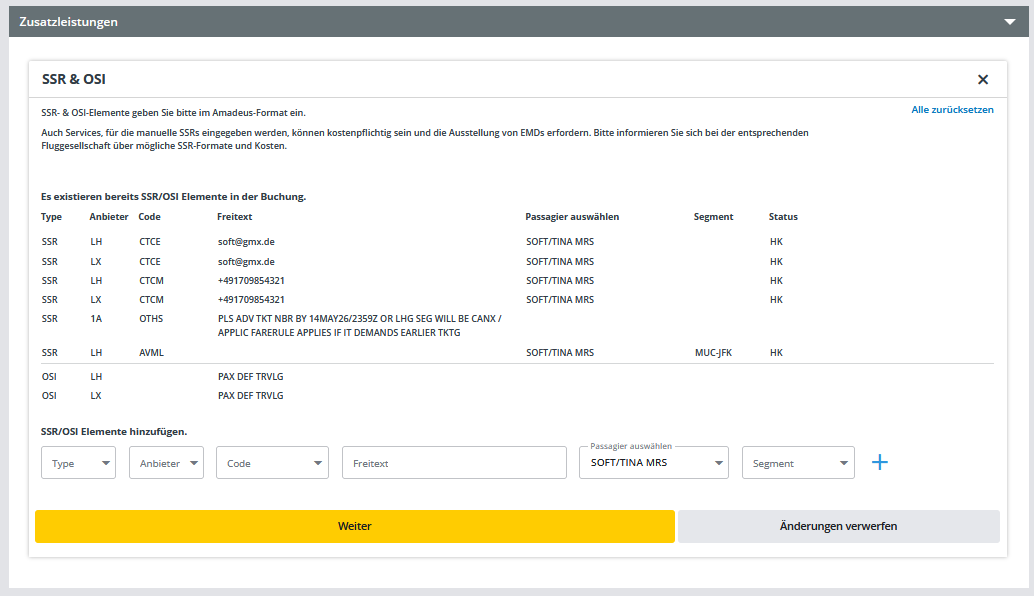
Task: Click the Status column header
Action: [x=783, y=217]
